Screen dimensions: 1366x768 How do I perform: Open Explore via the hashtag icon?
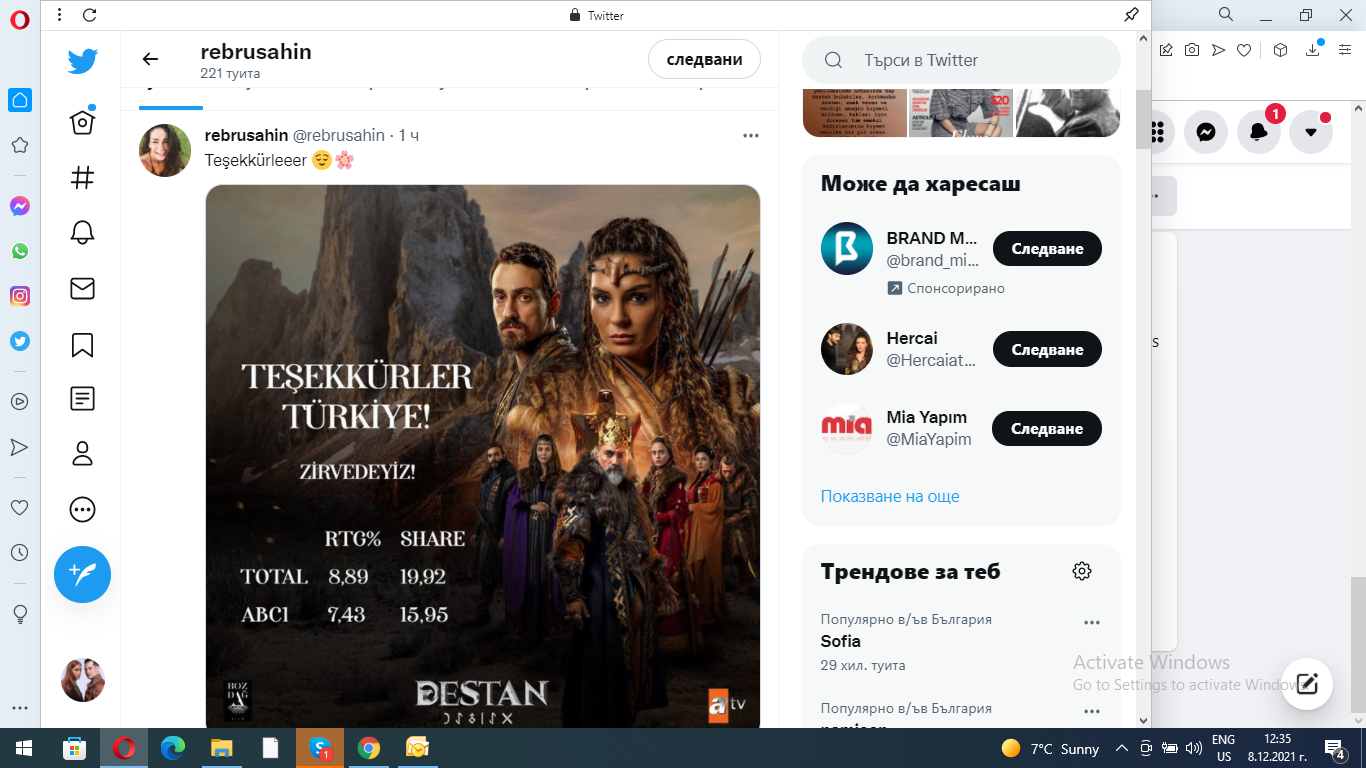pyautogui.click(x=83, y=178)
